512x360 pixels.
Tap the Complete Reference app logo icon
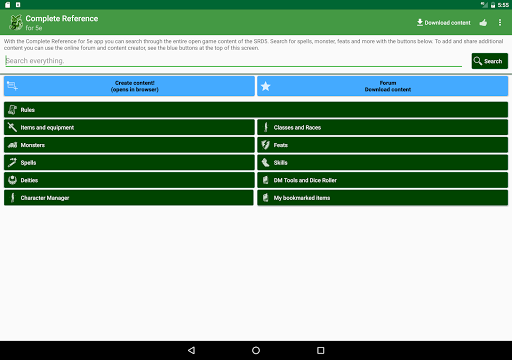point(16,22)
